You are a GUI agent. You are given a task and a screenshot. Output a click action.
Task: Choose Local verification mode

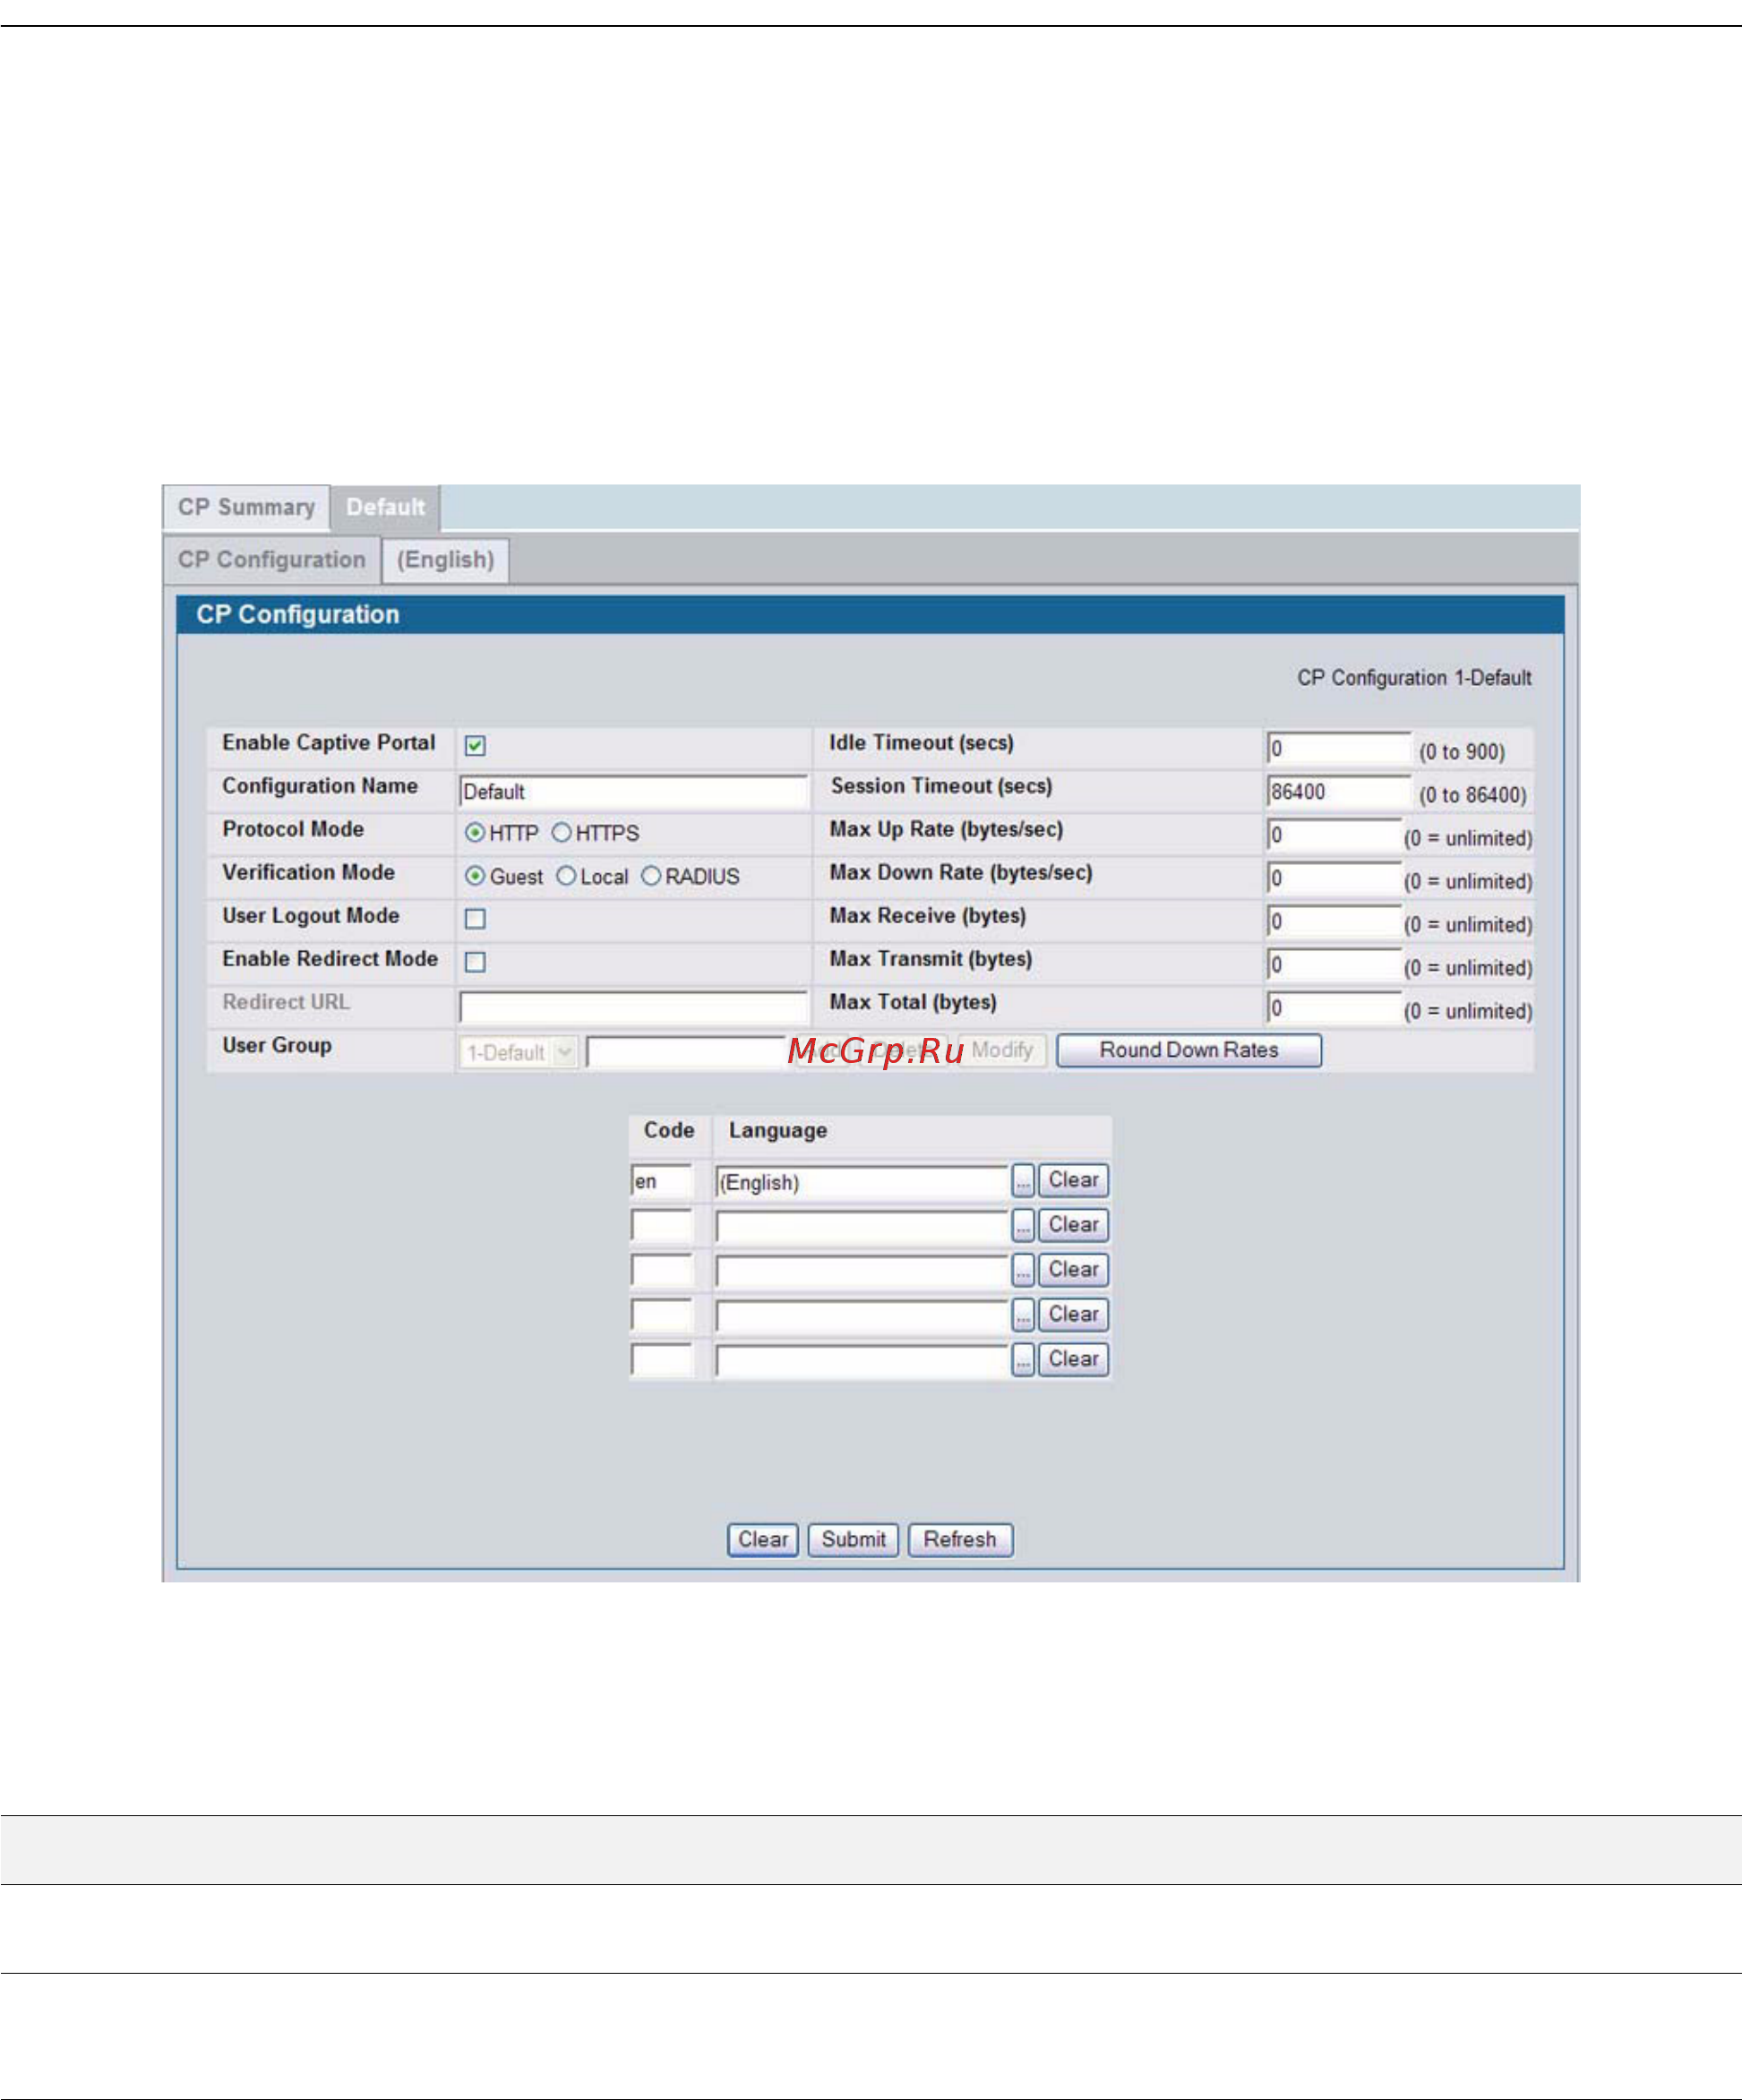[567, 876]
